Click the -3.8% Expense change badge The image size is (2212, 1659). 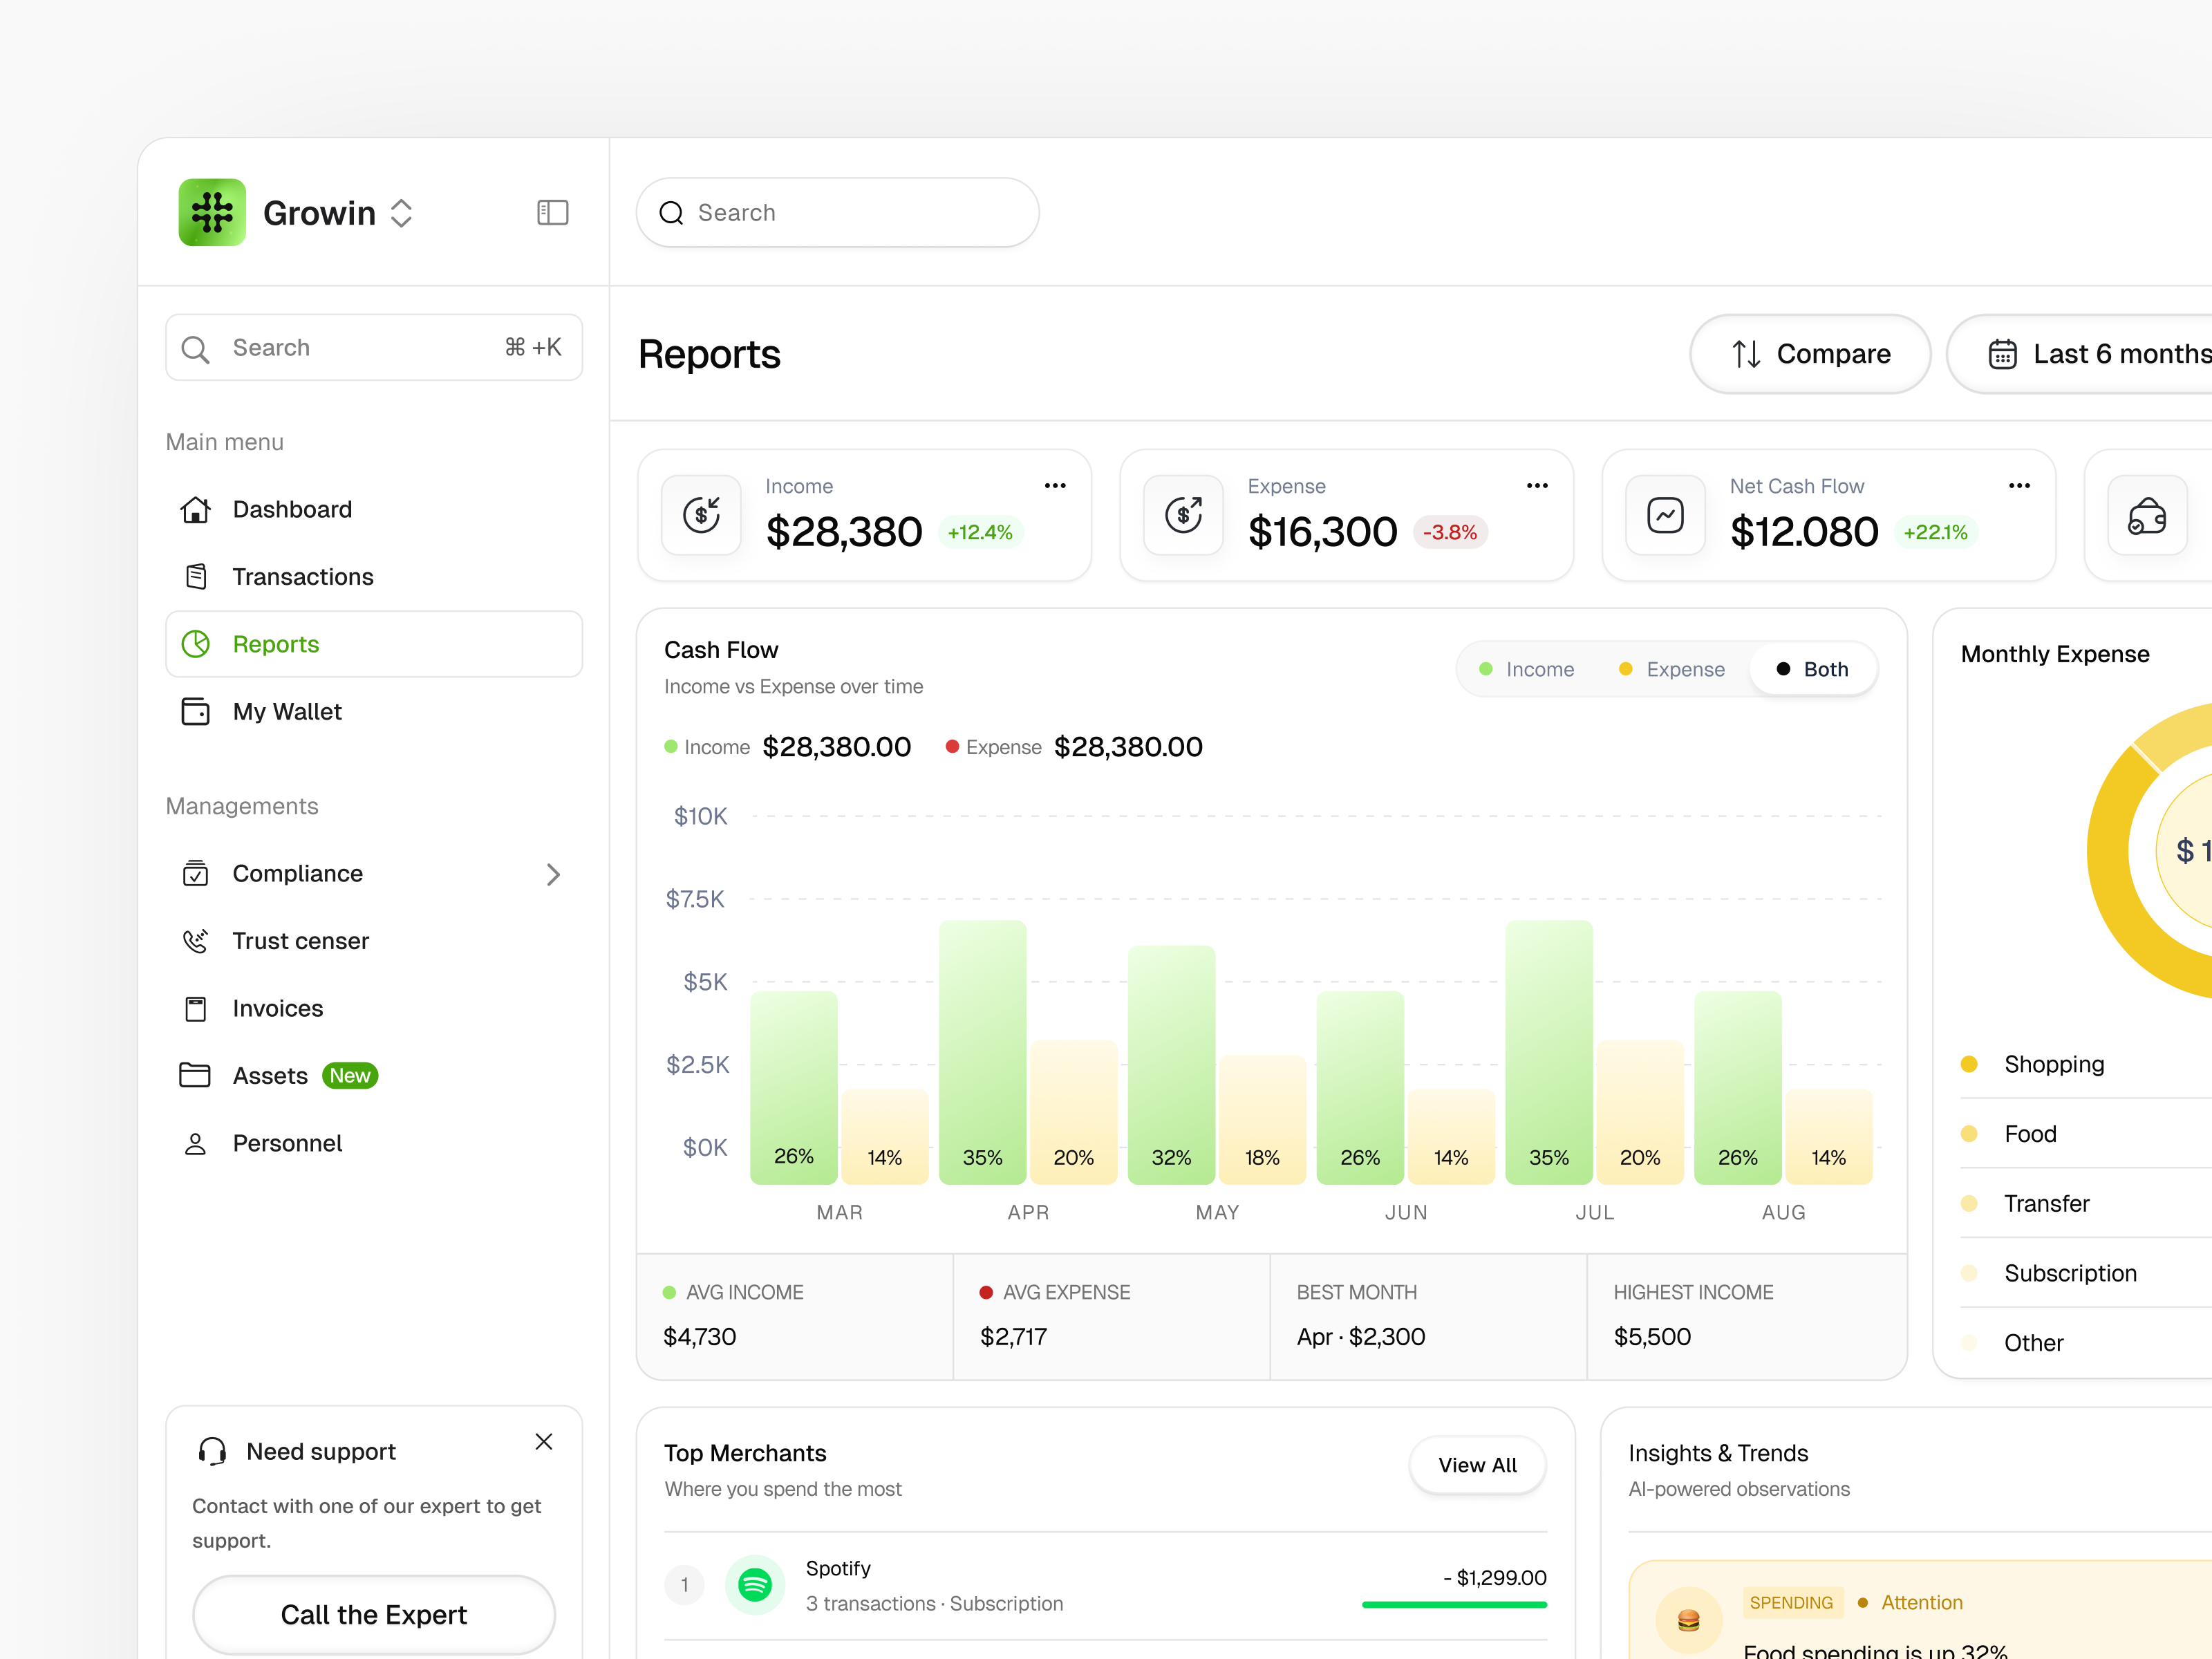tap(1450, 532)
